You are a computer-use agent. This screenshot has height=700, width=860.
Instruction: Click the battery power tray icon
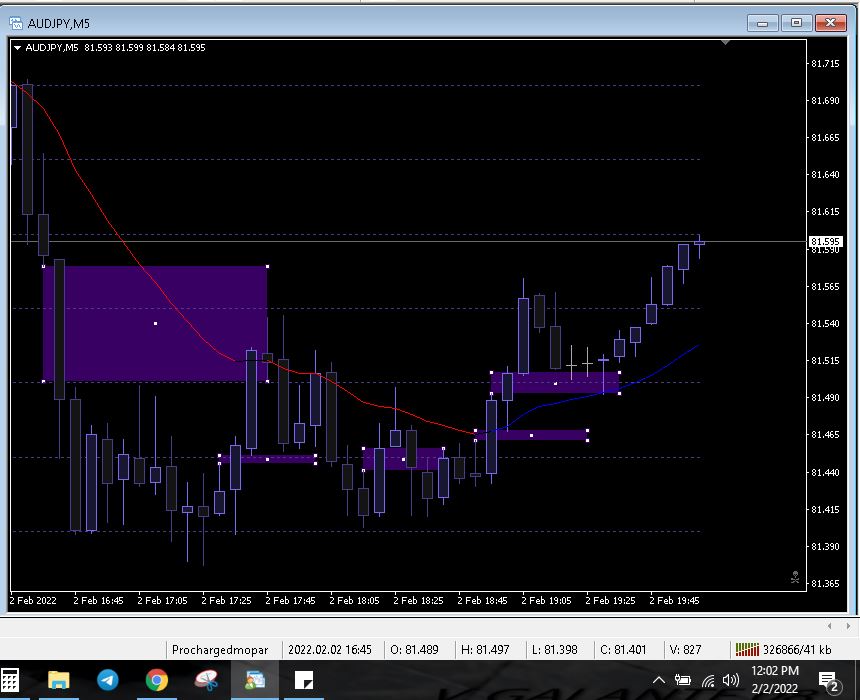(x=683, y=681)
